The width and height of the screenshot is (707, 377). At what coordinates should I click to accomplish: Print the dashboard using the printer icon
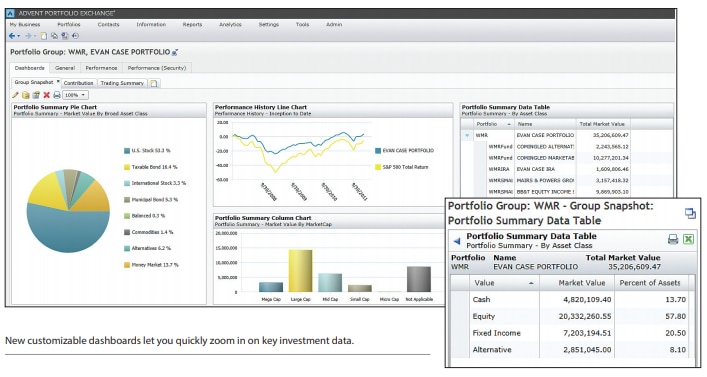(x=57, y=95)
